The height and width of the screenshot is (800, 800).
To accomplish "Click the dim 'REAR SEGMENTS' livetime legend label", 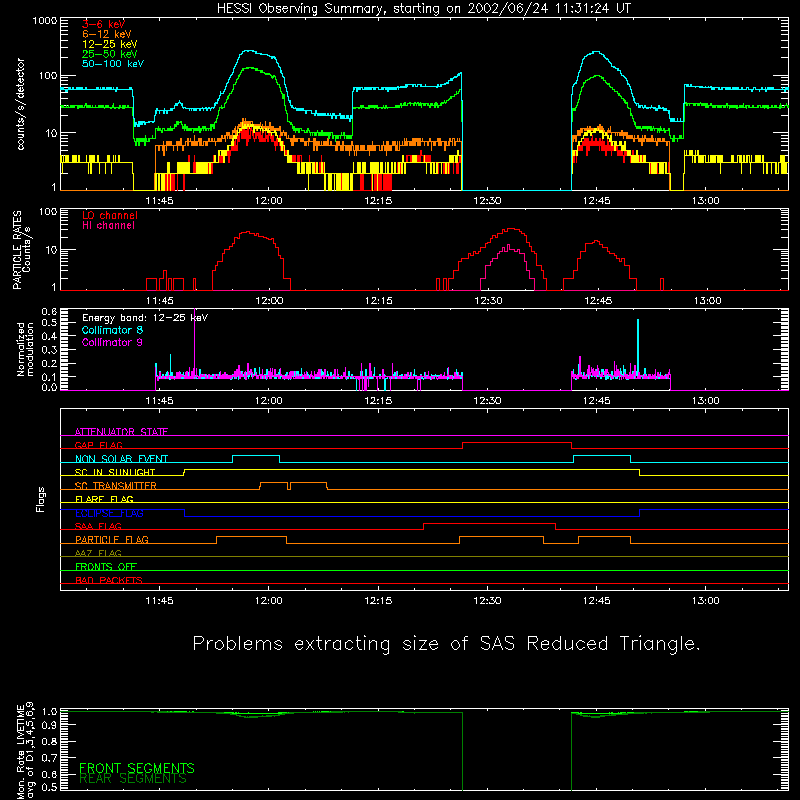I will click(133, 779).
